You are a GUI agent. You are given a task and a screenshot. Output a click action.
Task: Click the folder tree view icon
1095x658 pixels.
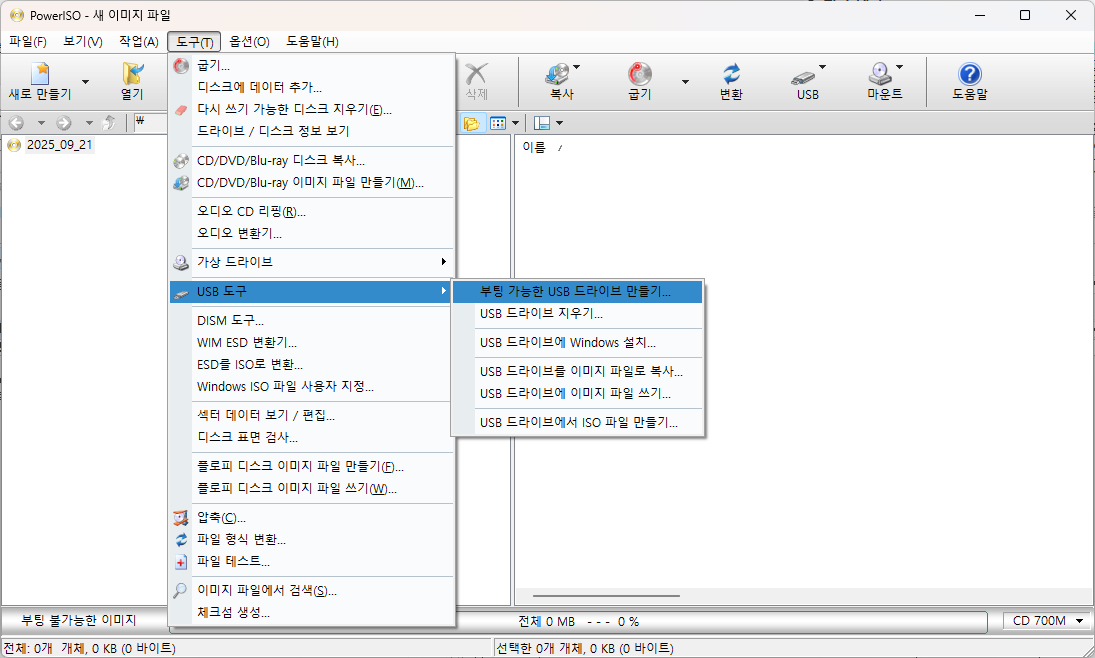point(472,124)
